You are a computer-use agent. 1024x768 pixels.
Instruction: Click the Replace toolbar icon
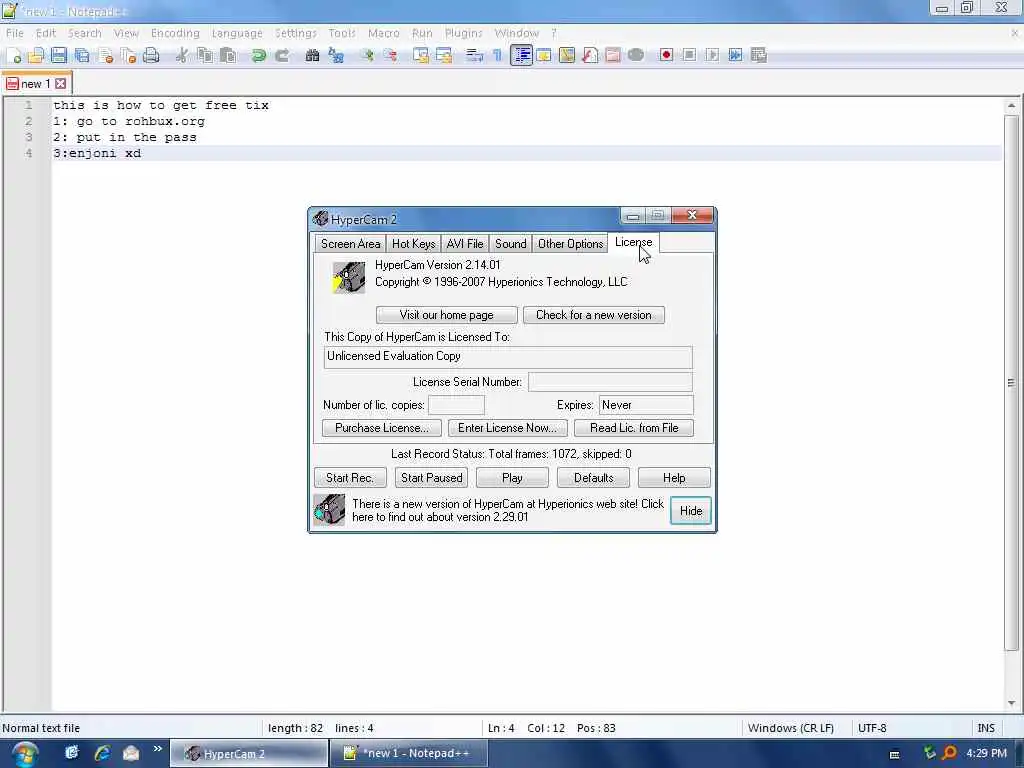click(x=336, y=56)
